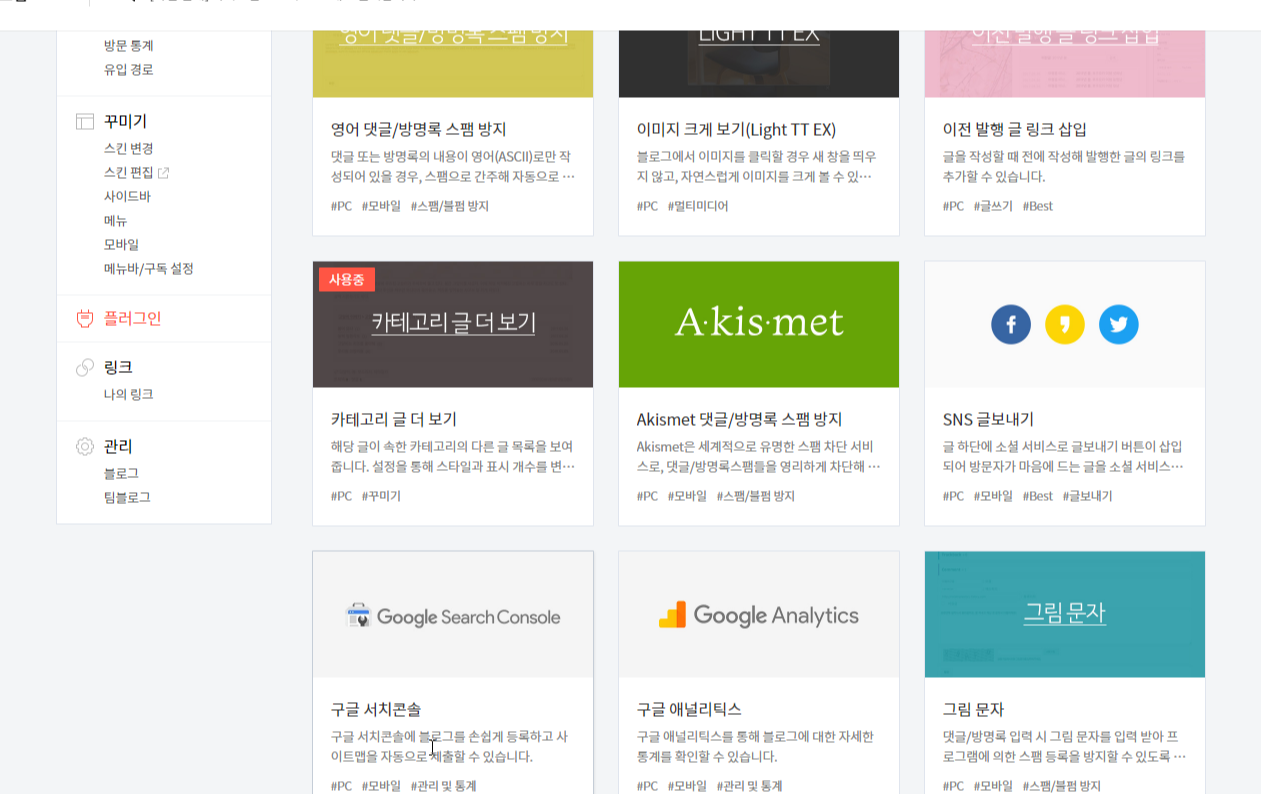Open 메뉴바/구독 설정
This screenshot has height=794, width=1261.
coord(149,269)
